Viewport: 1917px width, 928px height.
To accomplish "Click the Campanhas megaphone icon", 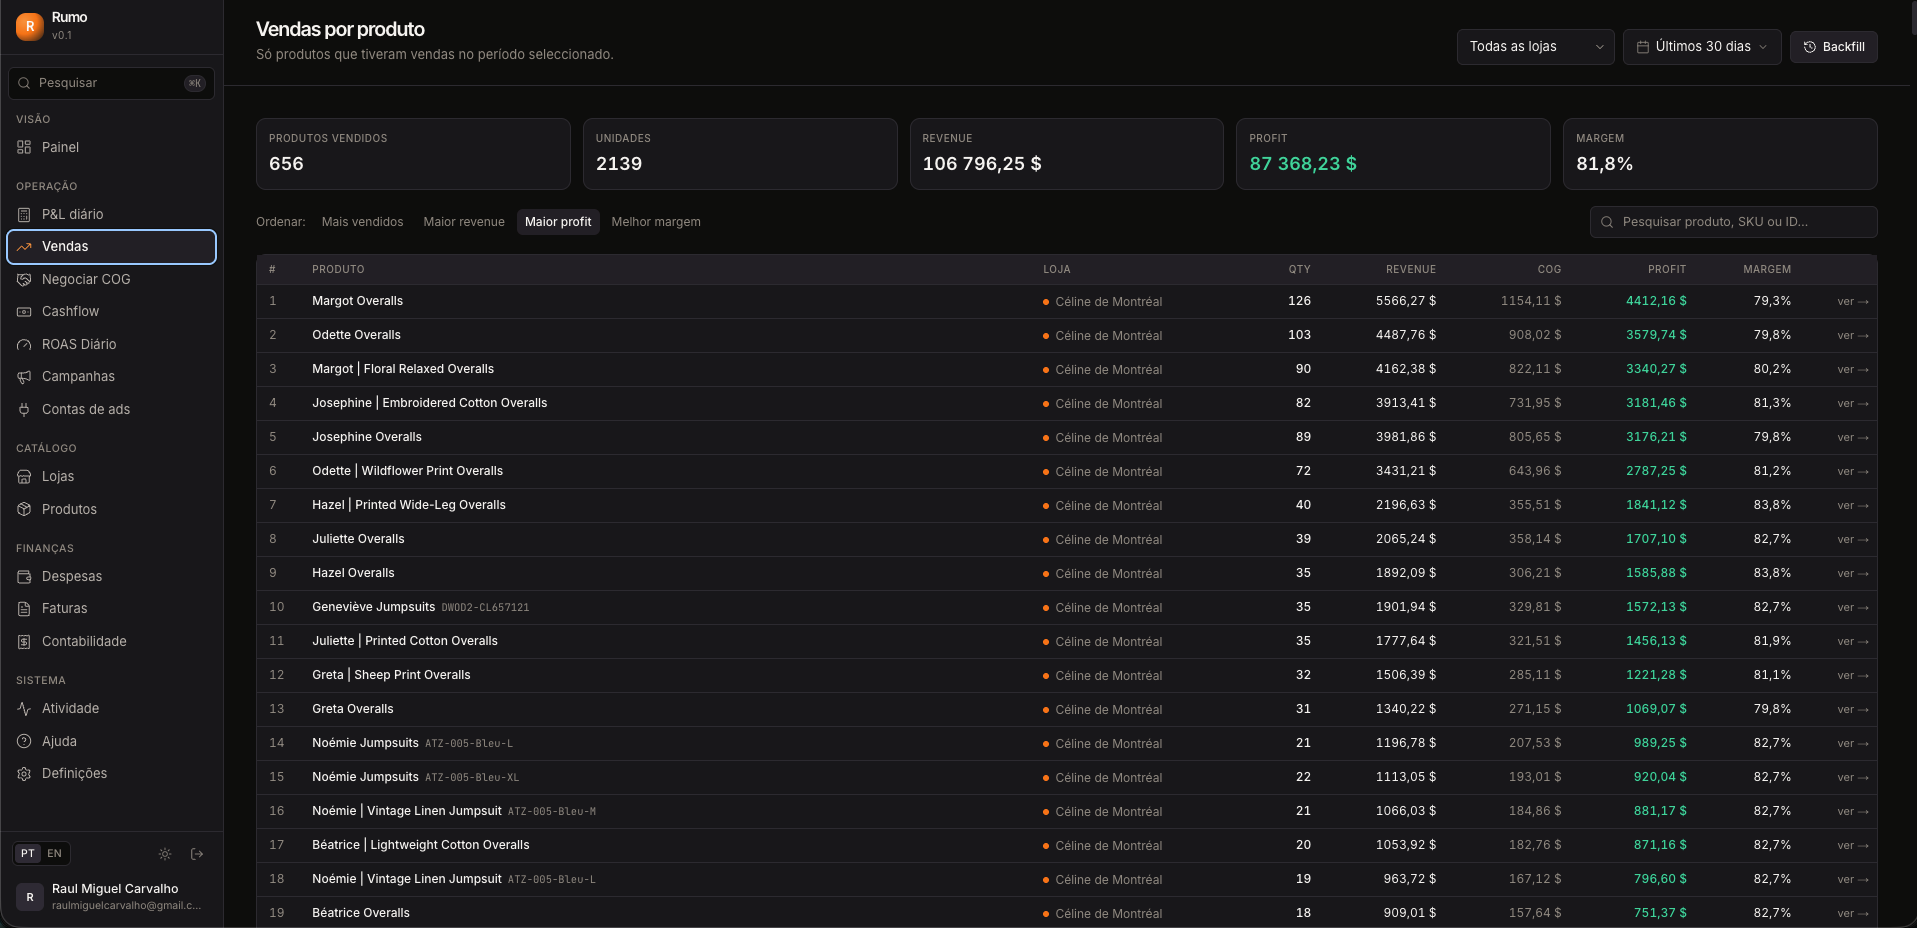I will [24, 377].
